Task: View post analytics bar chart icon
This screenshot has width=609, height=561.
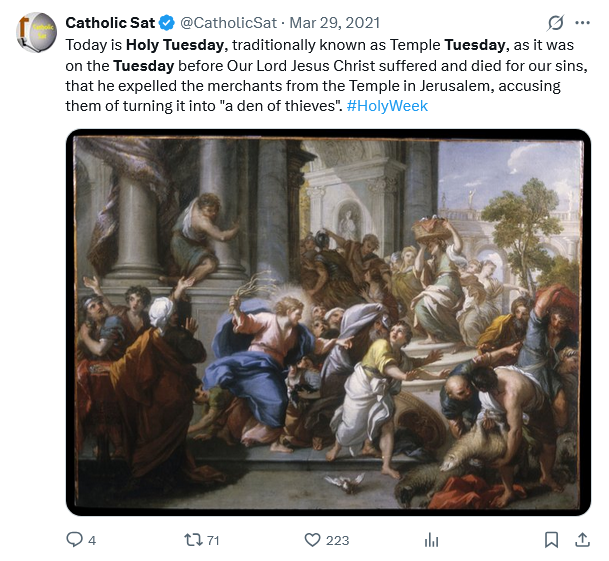Action: 432,540
